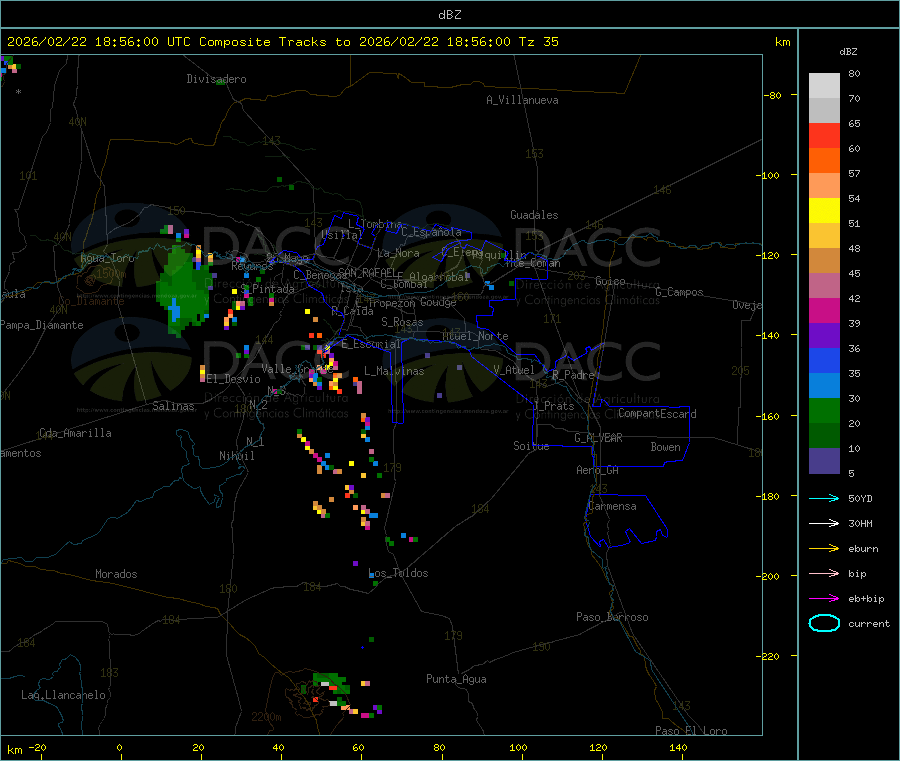Click the gray 70 dBZ legend swatch
This screenshot has height=761, width=900.
(824, 111)
